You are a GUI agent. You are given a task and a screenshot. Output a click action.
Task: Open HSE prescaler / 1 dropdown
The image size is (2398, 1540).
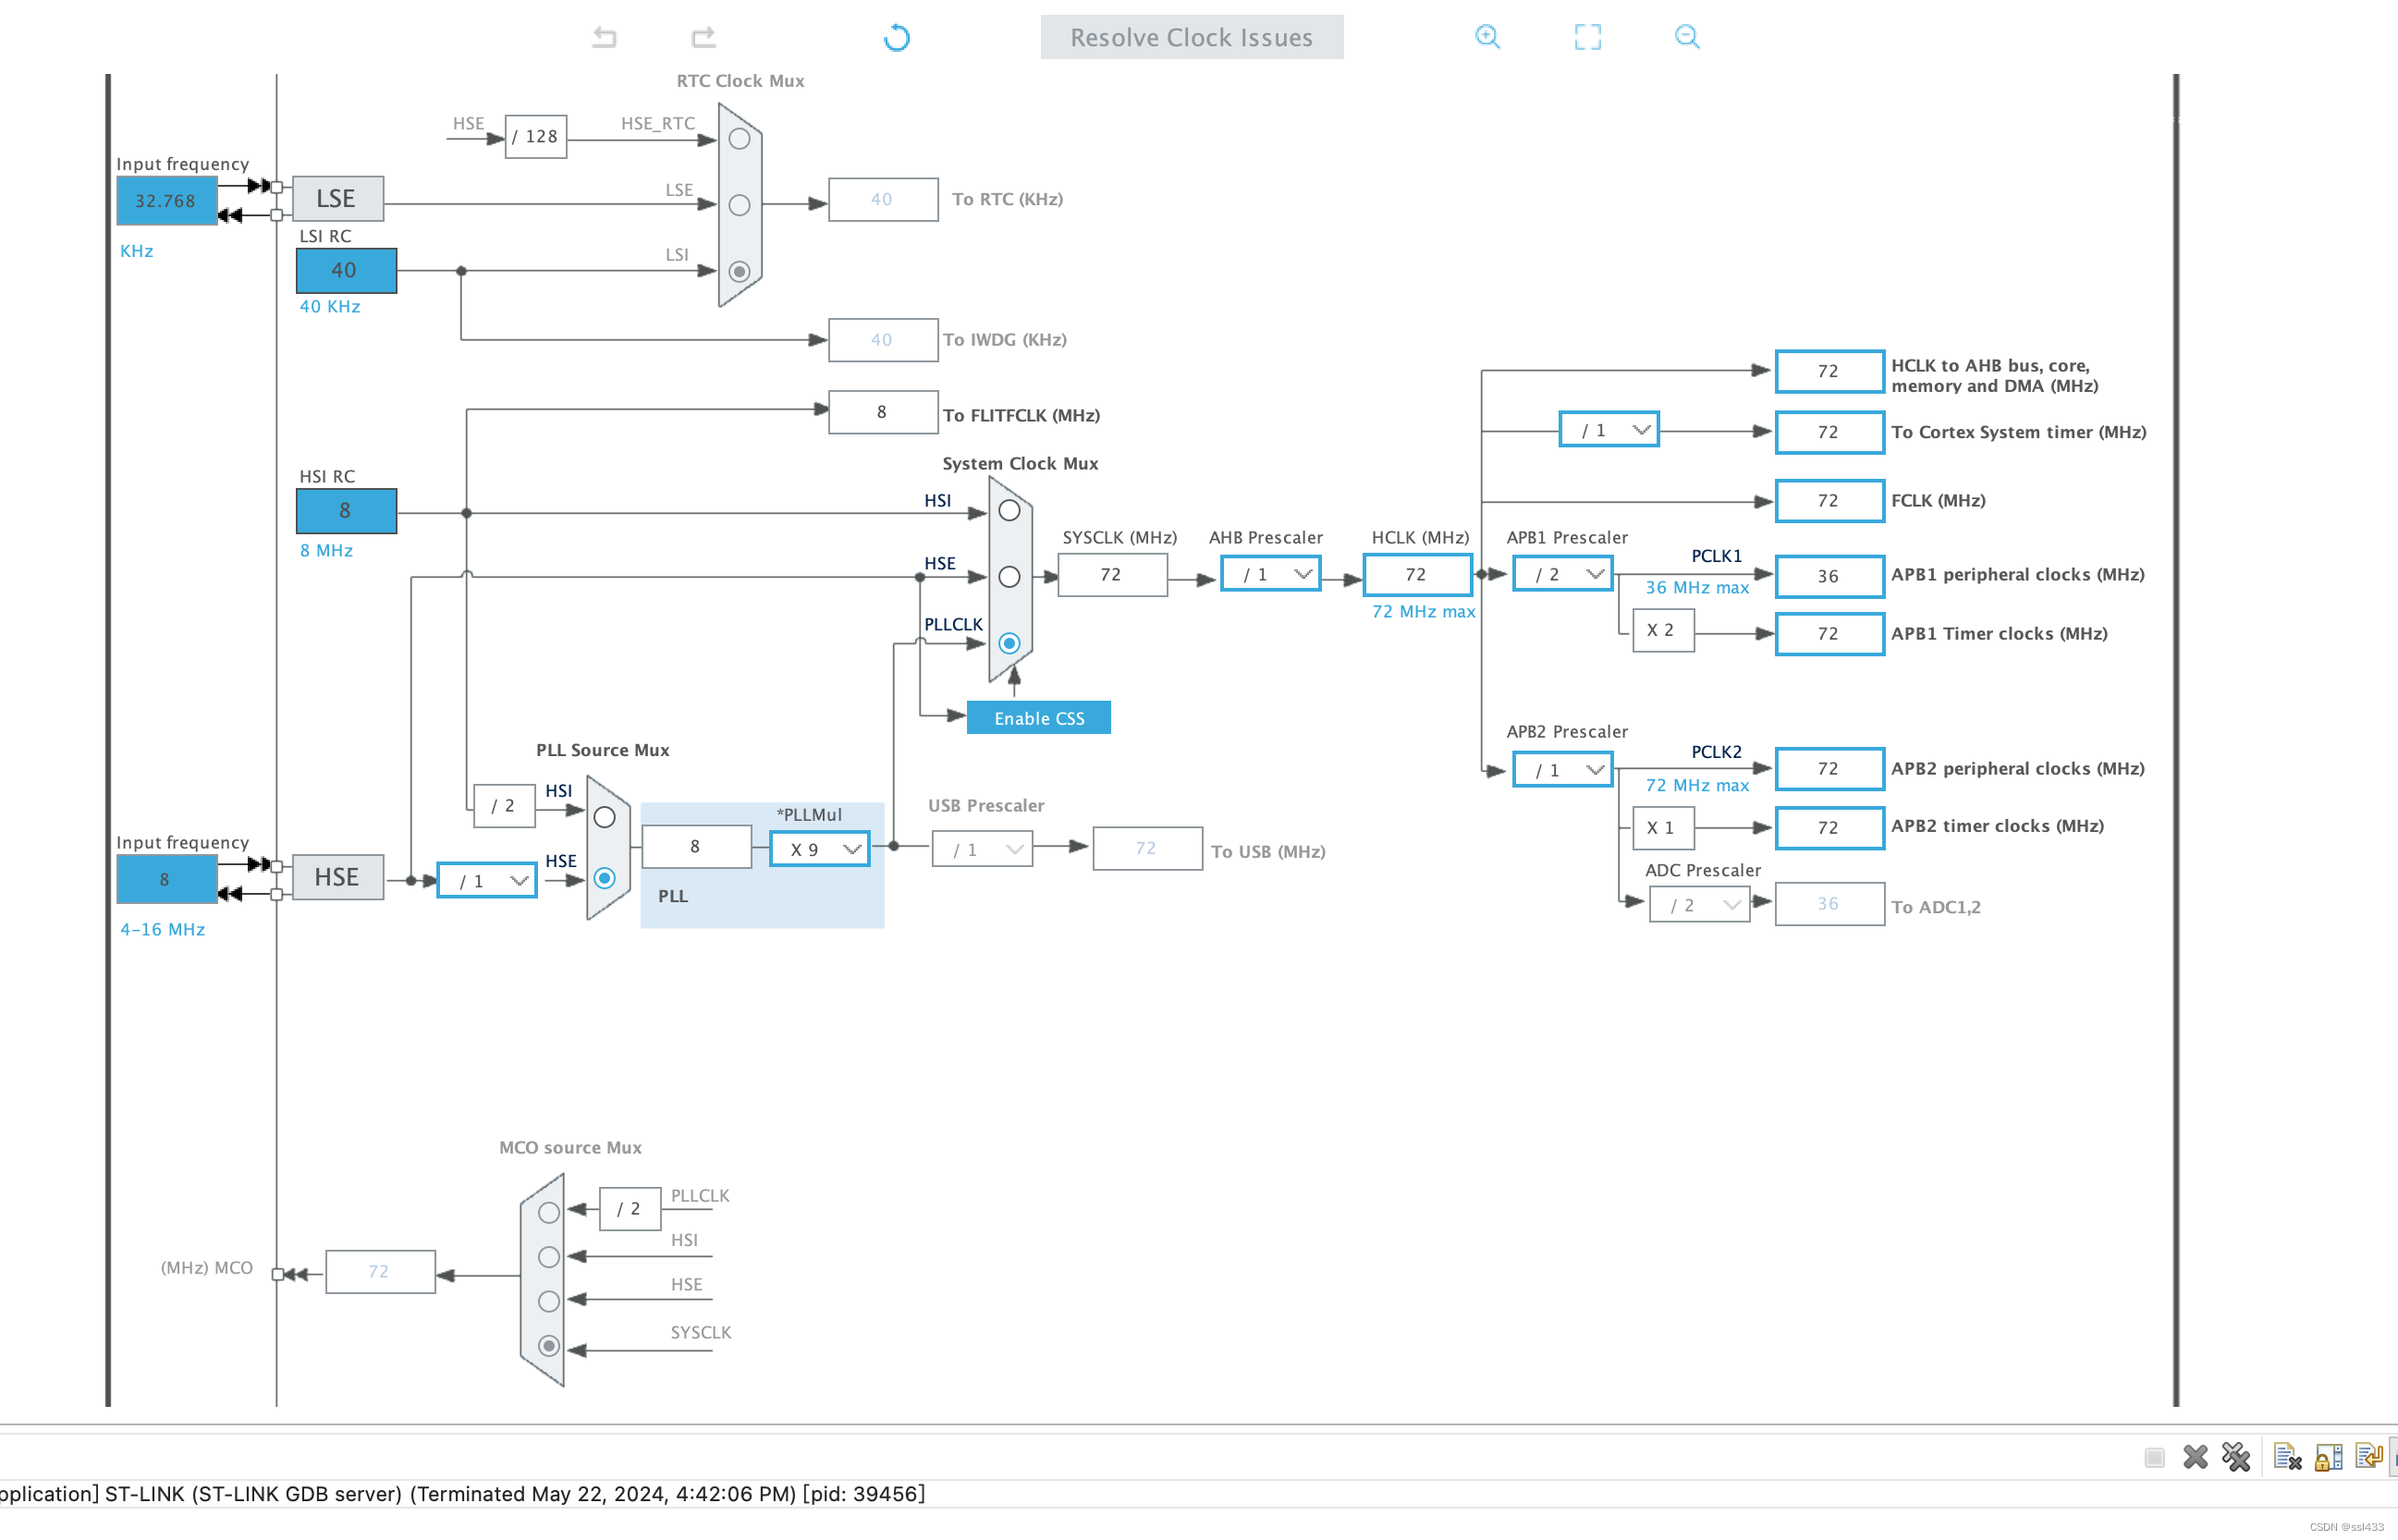pos(487,880)
